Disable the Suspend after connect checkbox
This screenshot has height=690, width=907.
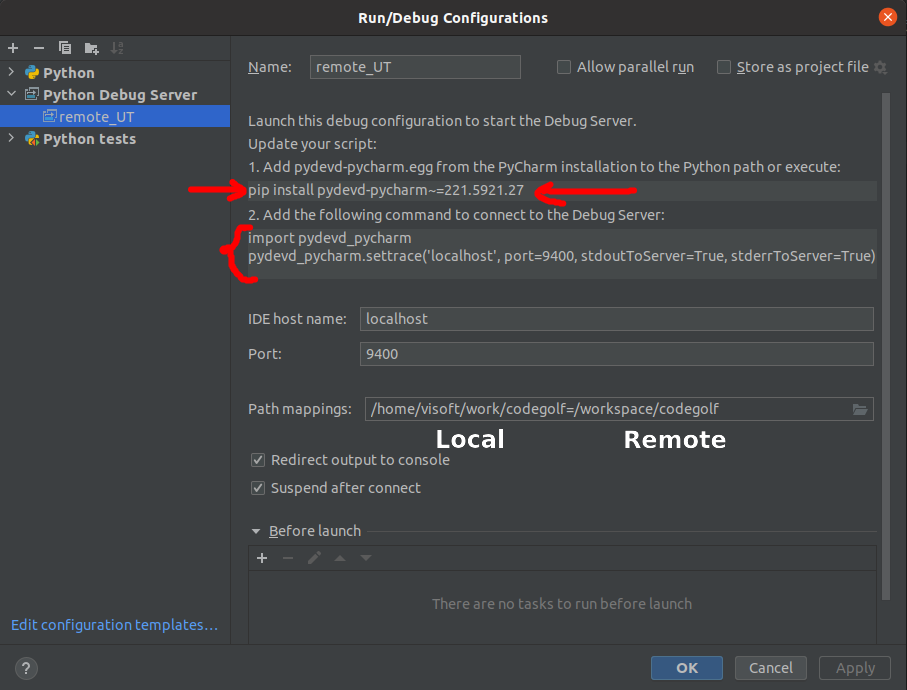[258, 488]
